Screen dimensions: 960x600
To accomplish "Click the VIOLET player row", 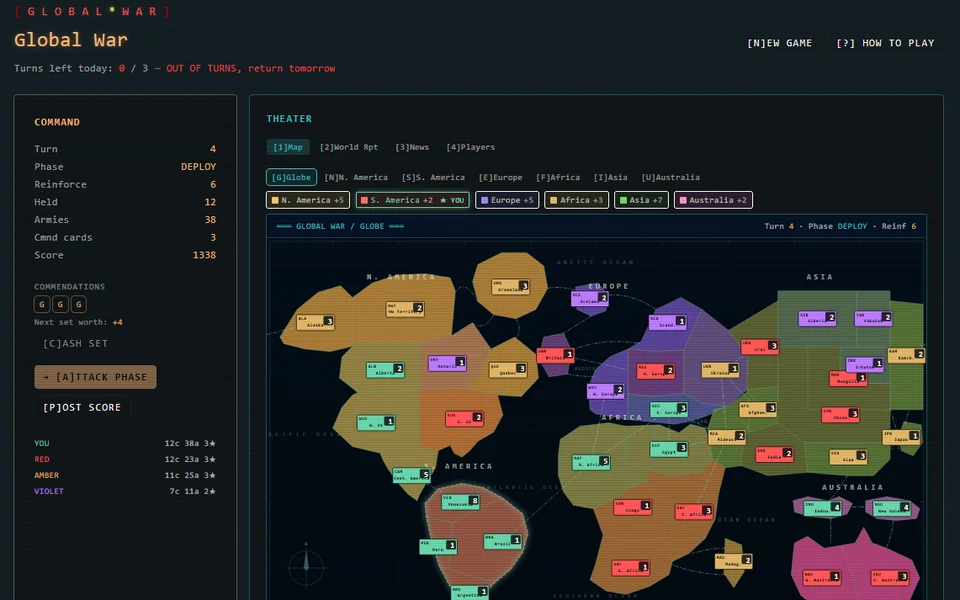I will 125,491.
